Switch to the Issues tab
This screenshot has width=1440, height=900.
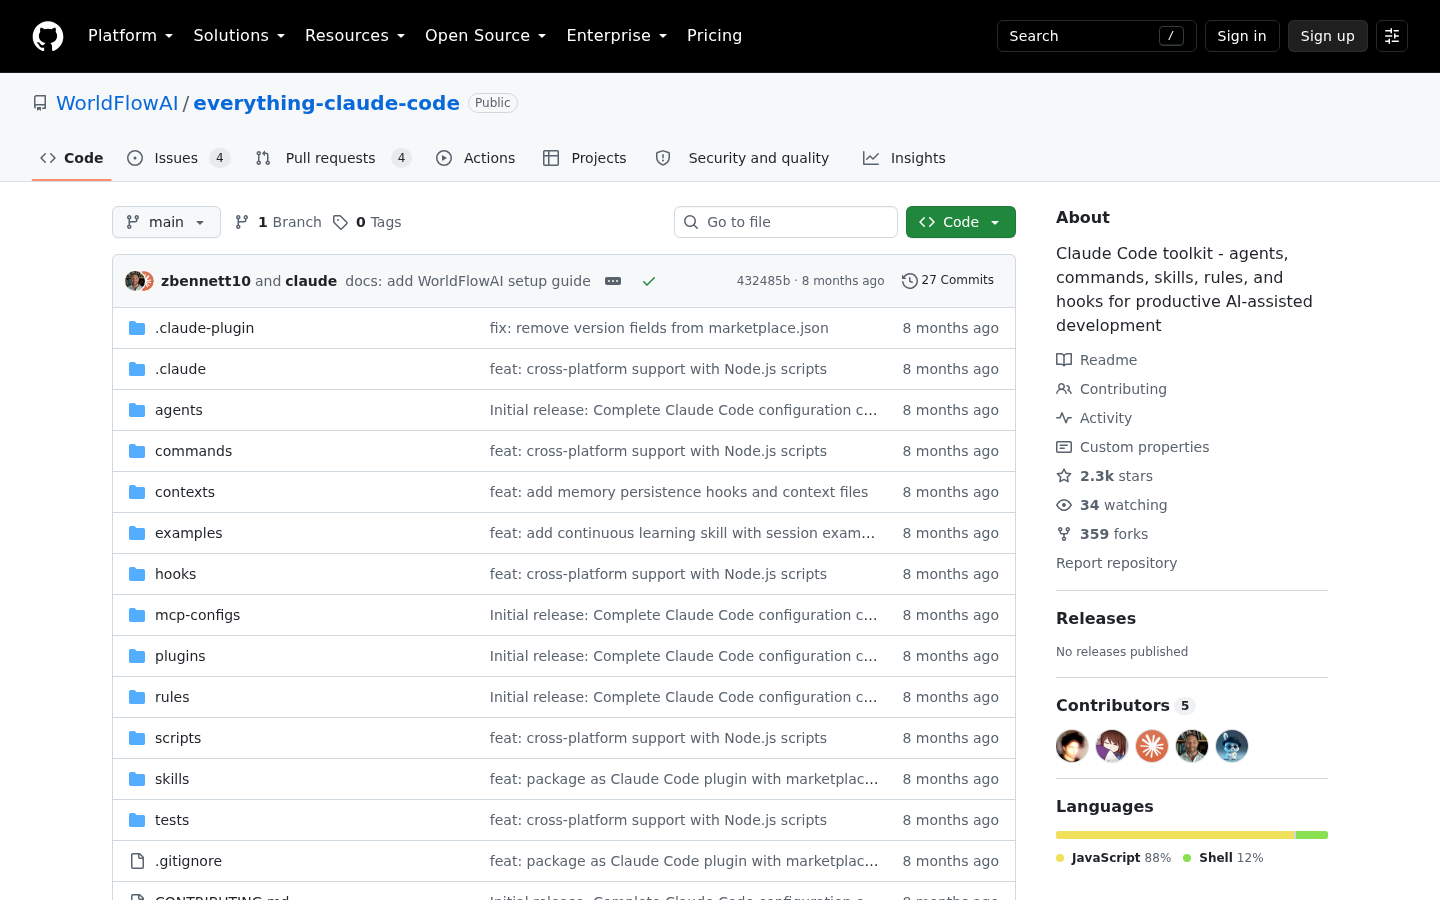tap(179, 158)
